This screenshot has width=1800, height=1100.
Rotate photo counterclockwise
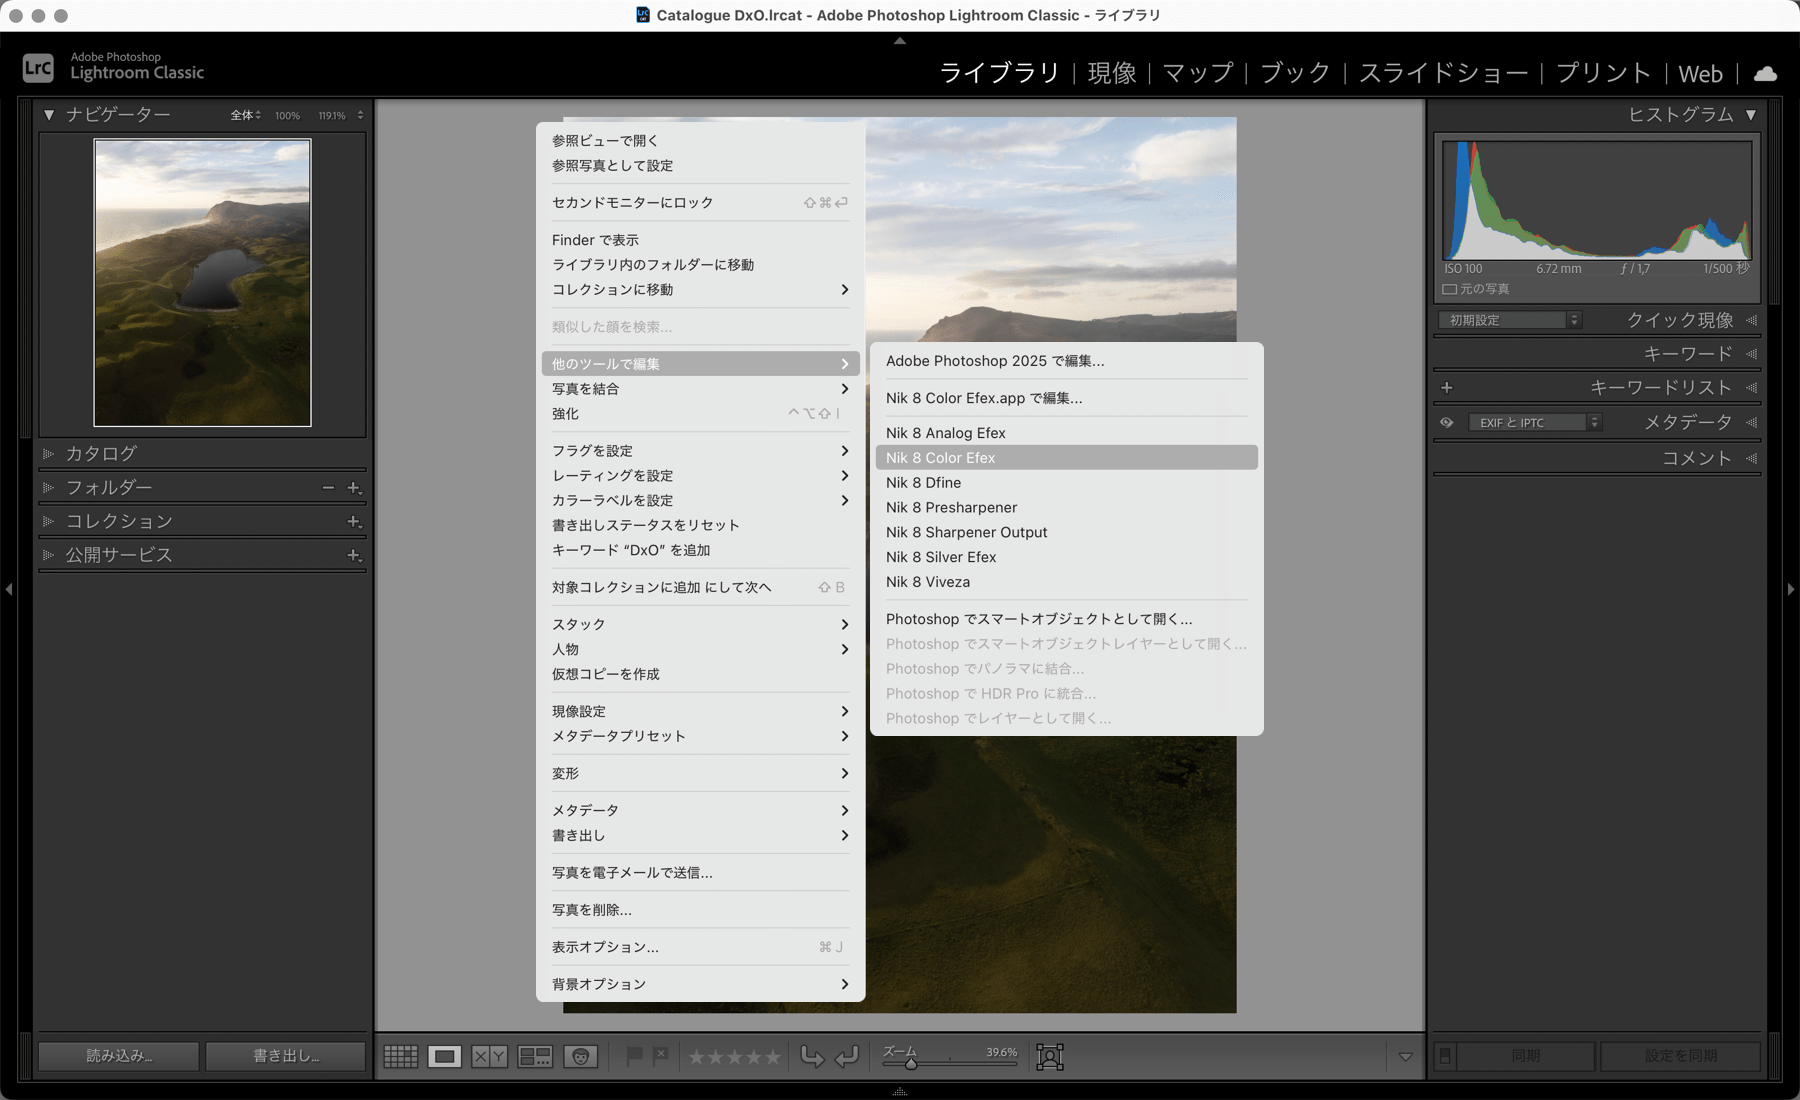click(812, 1057)
